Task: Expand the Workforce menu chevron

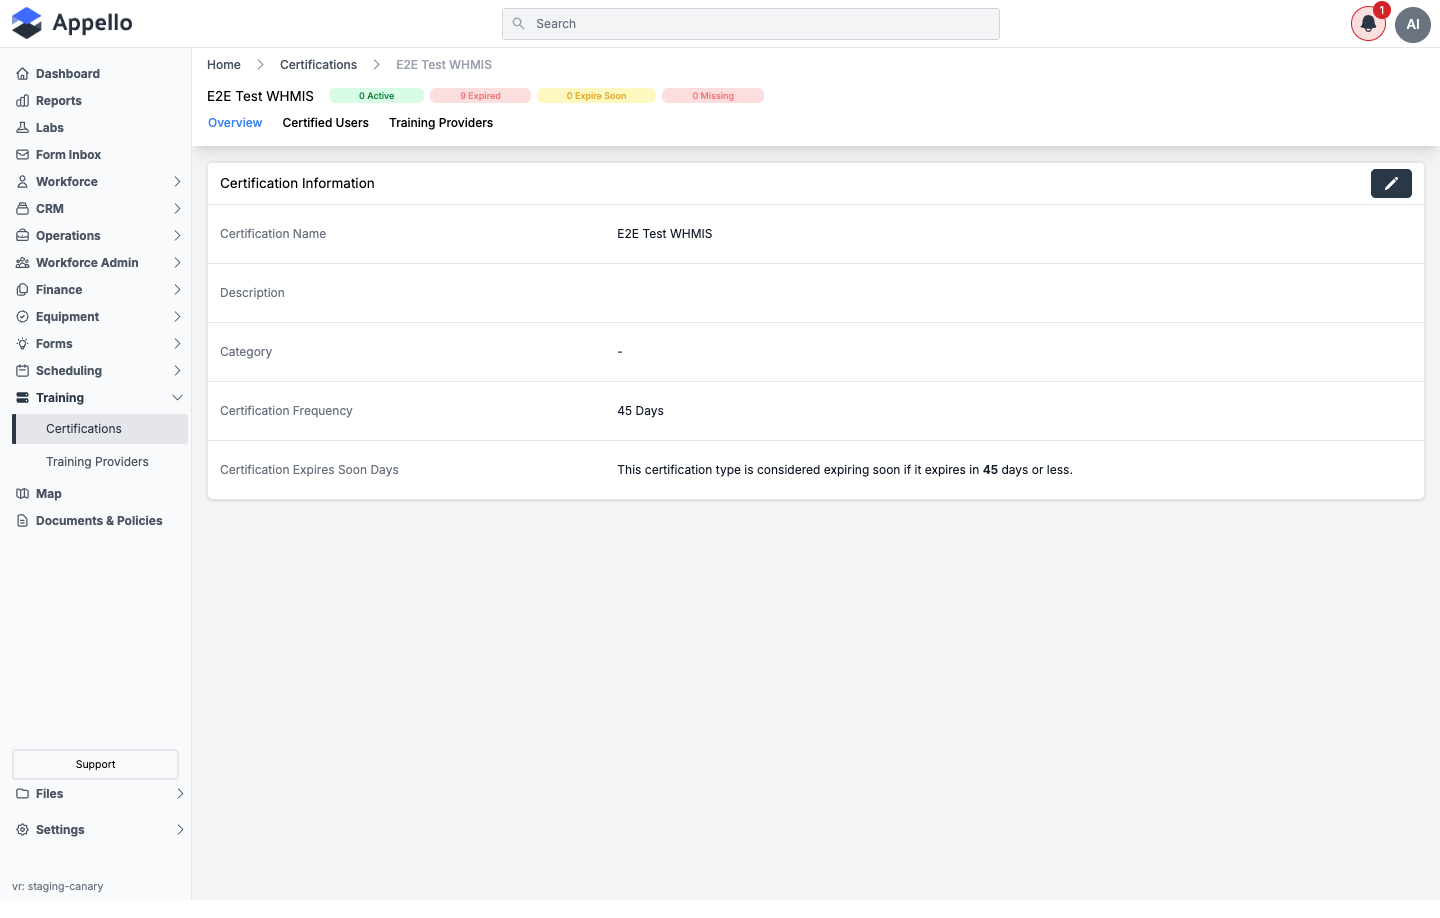Action: tap(177, 182)
